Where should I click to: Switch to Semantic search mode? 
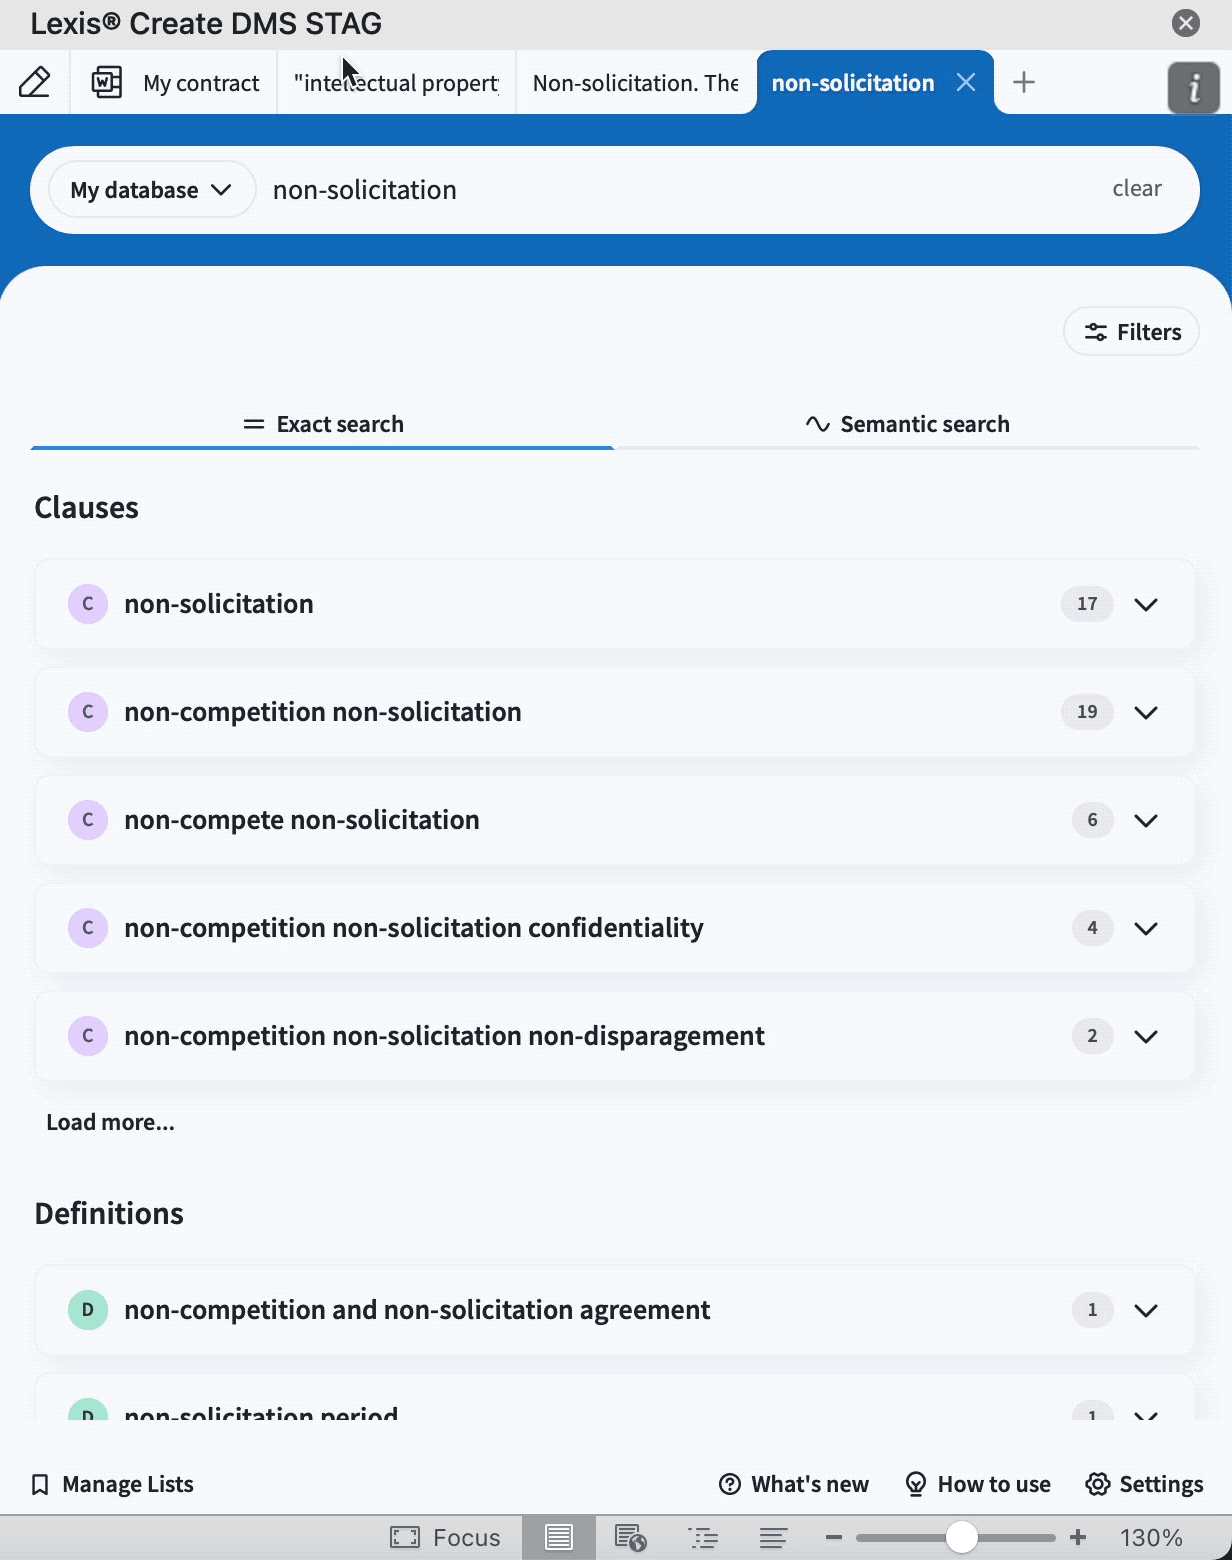coord(907,424)
